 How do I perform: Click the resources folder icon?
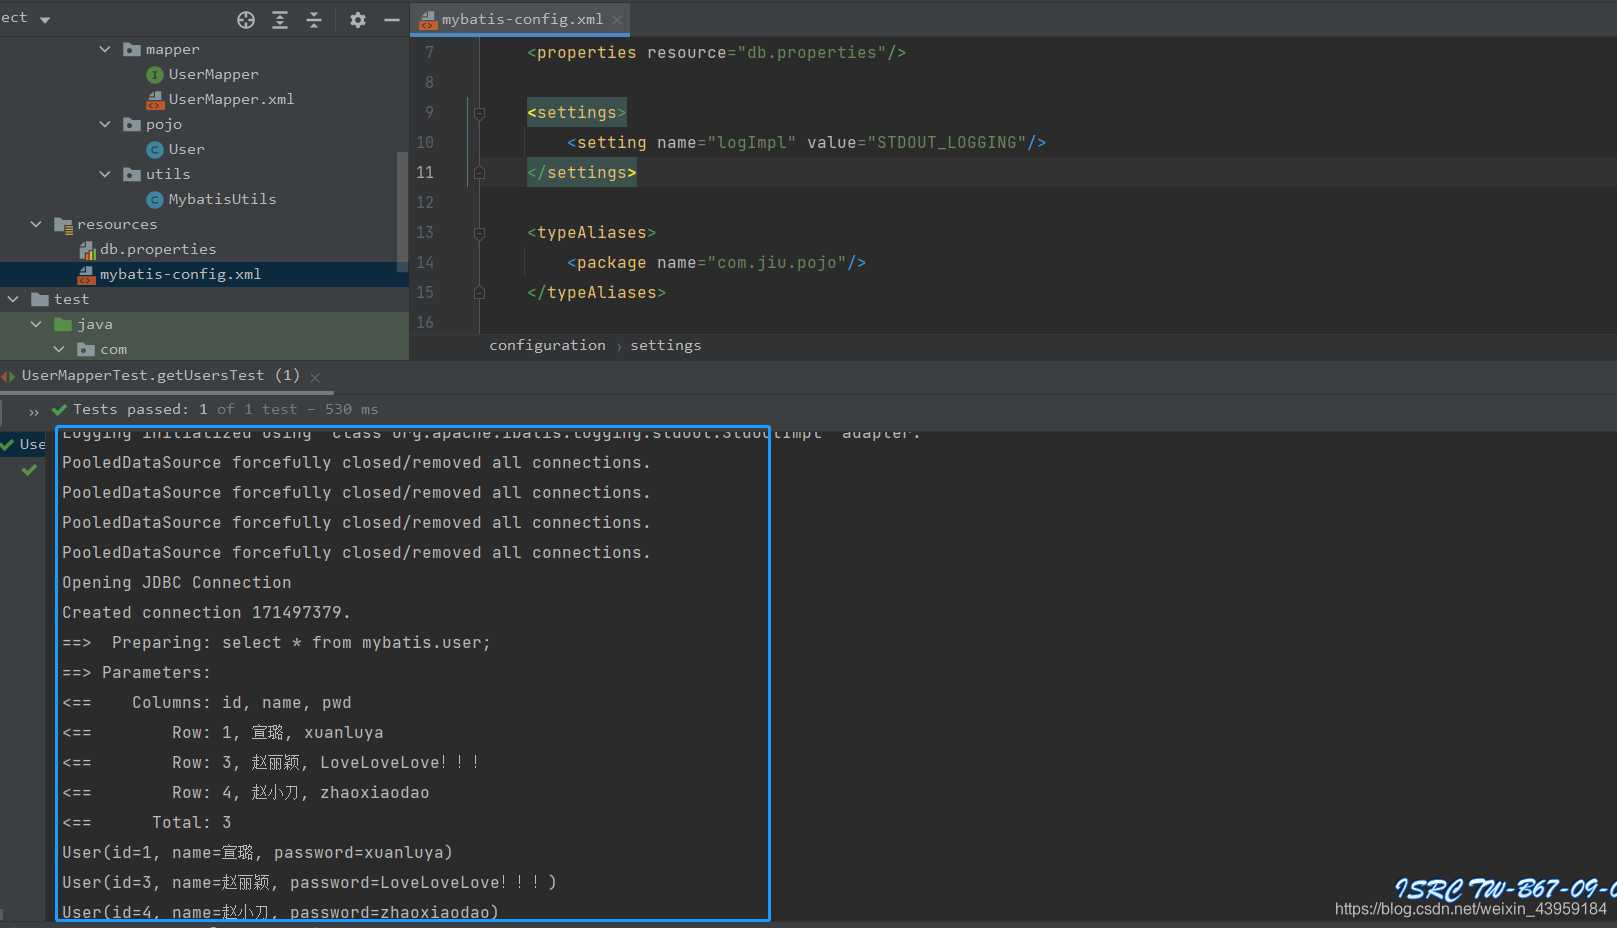click(x=64, y=224)
